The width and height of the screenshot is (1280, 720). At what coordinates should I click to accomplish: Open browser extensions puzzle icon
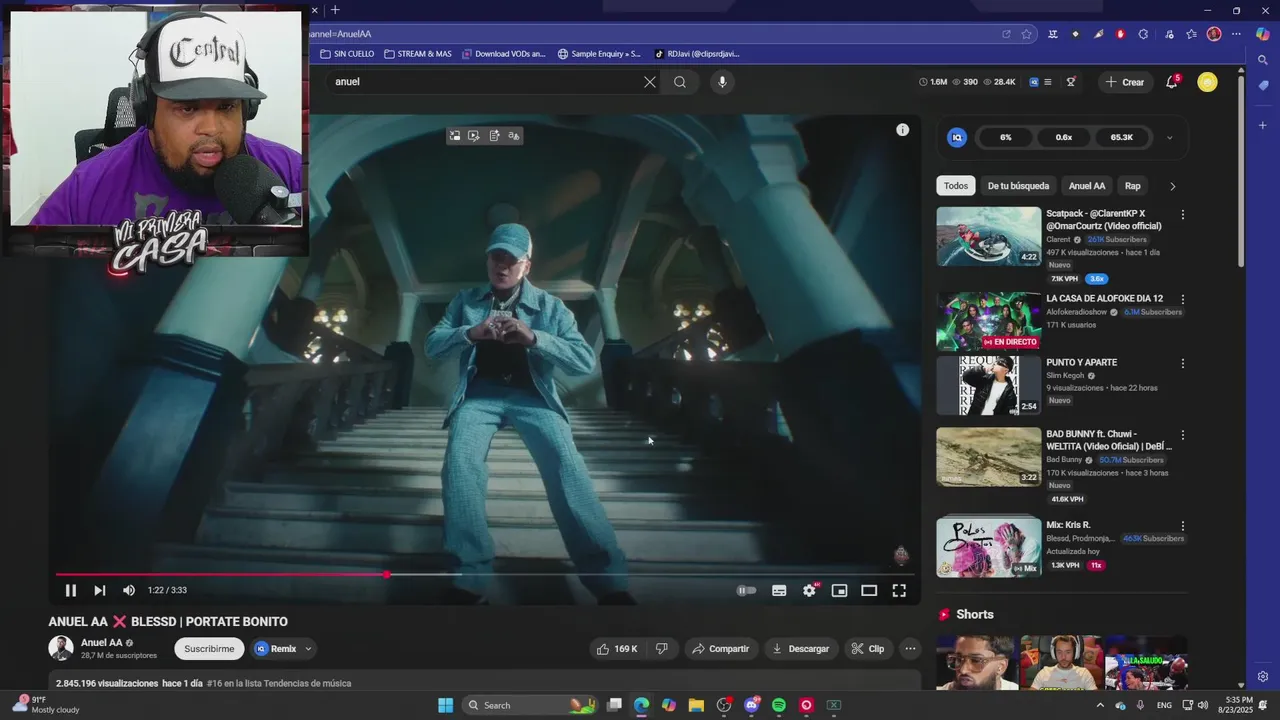1143,34
